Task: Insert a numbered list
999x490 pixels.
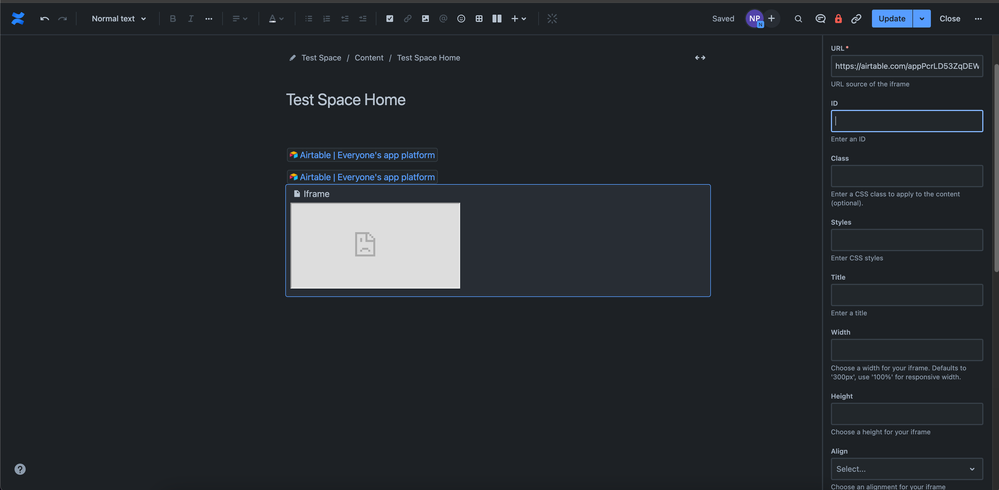Action: click(327, 18)
